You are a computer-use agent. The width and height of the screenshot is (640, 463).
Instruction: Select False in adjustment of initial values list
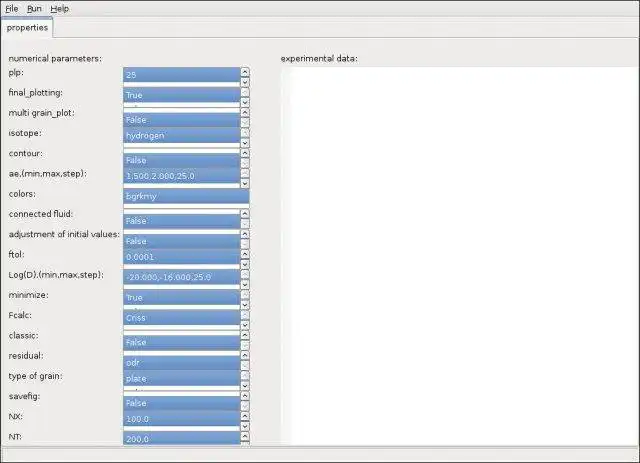point(182,241)
